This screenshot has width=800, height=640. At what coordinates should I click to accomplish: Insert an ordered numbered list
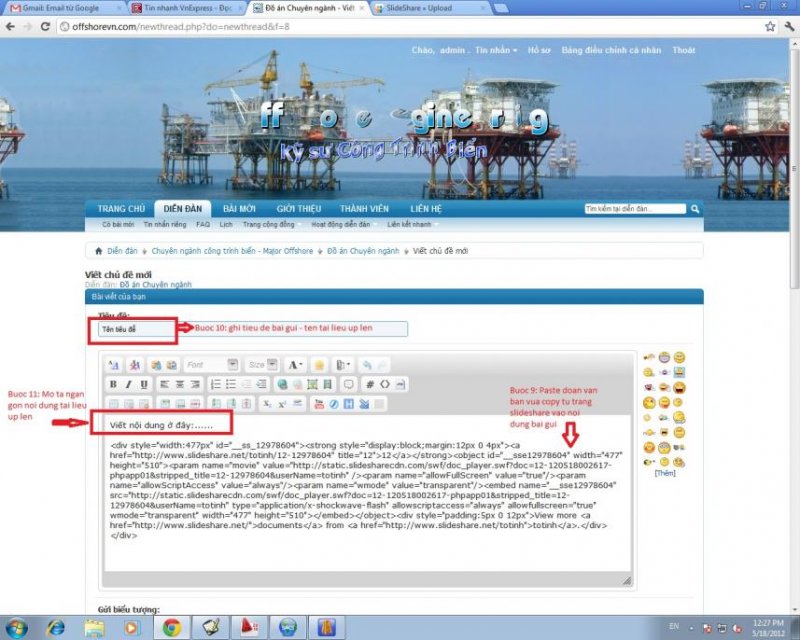pyautogui.click(x=216, y=384)
